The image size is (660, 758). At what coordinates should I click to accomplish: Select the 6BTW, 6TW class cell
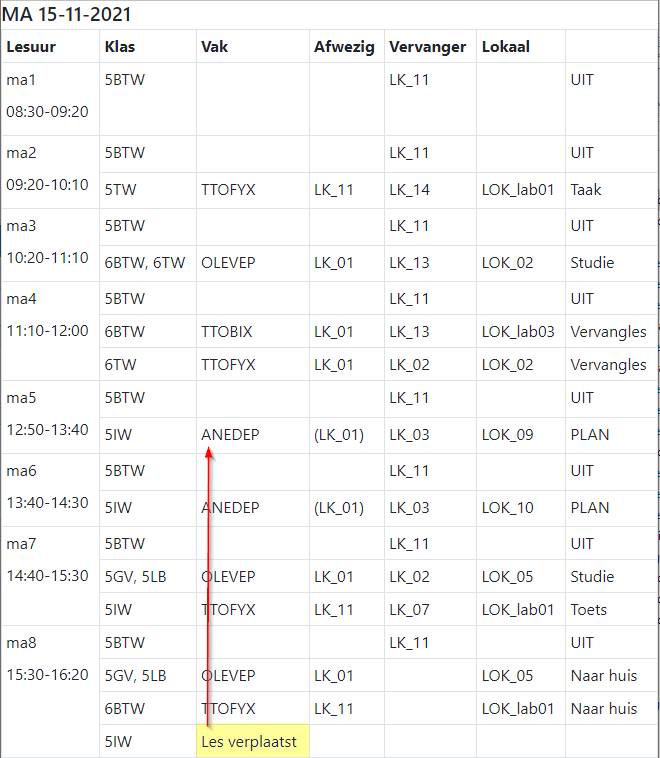[145, 262]
